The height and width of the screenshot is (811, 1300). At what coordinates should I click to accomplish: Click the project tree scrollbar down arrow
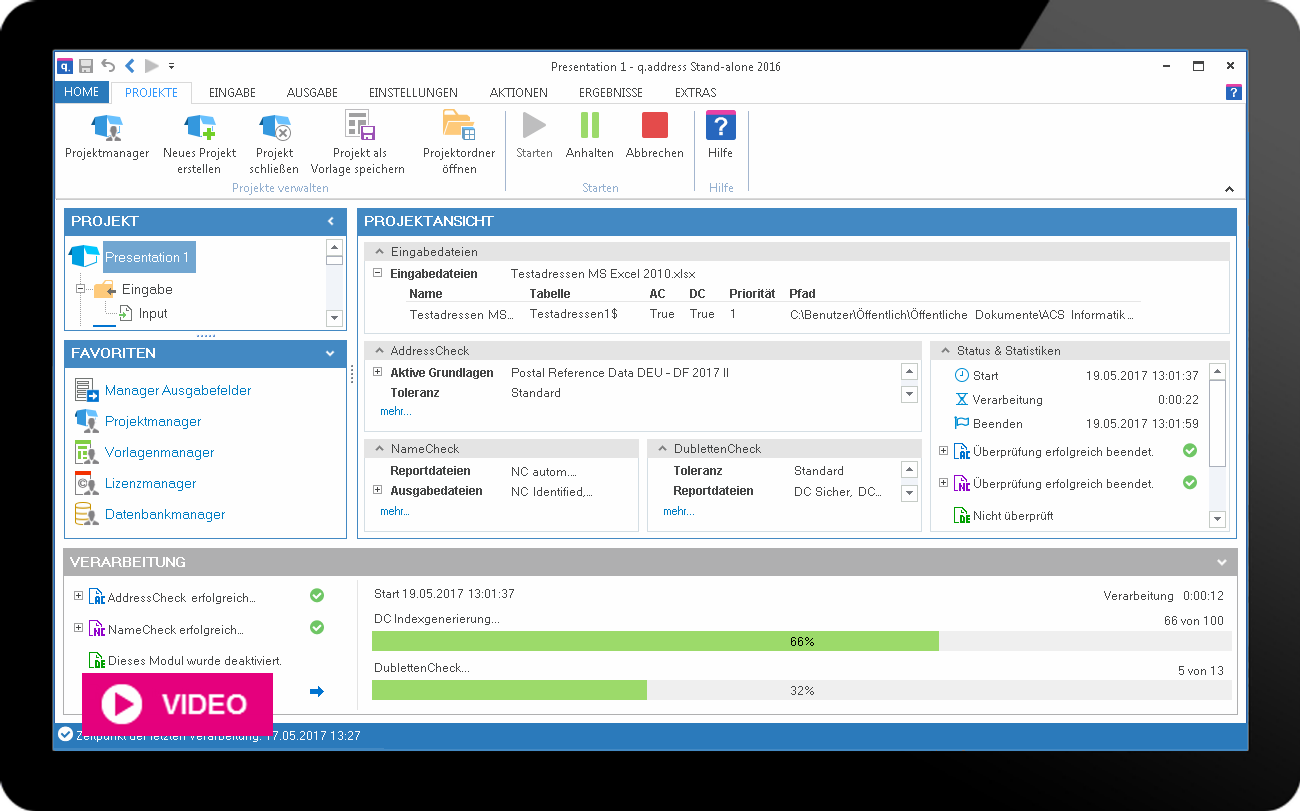[x=335, y=317]
